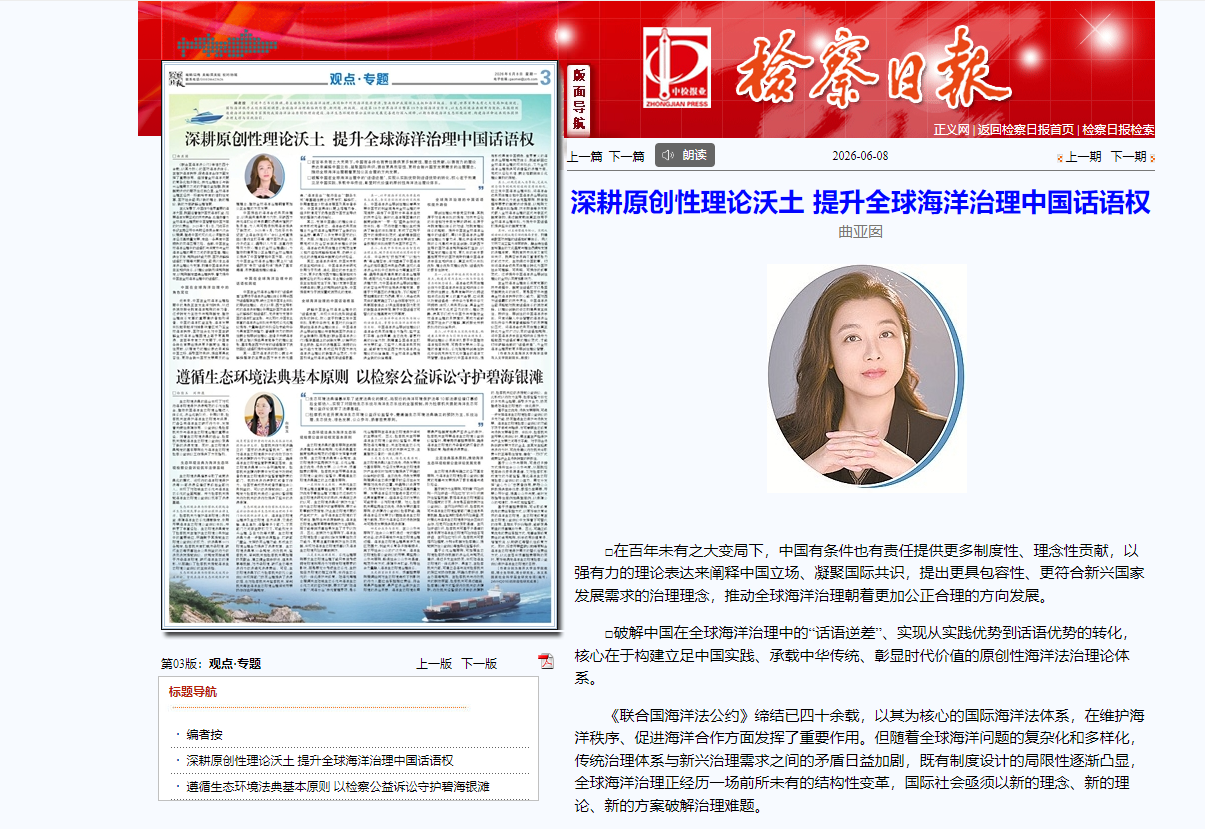Click the 朗读 speaker button
The width and height of the screenshot is (1205, 829).
pyautogui.click(x=685, y=155)
